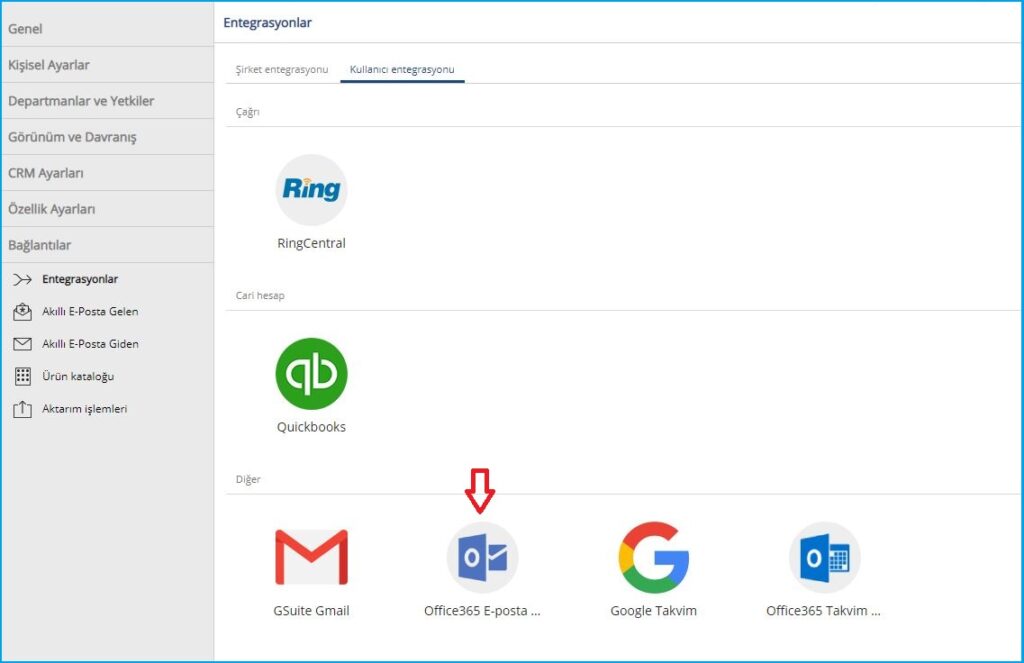Collapse the Bağlantılar section

pos(107,245)
